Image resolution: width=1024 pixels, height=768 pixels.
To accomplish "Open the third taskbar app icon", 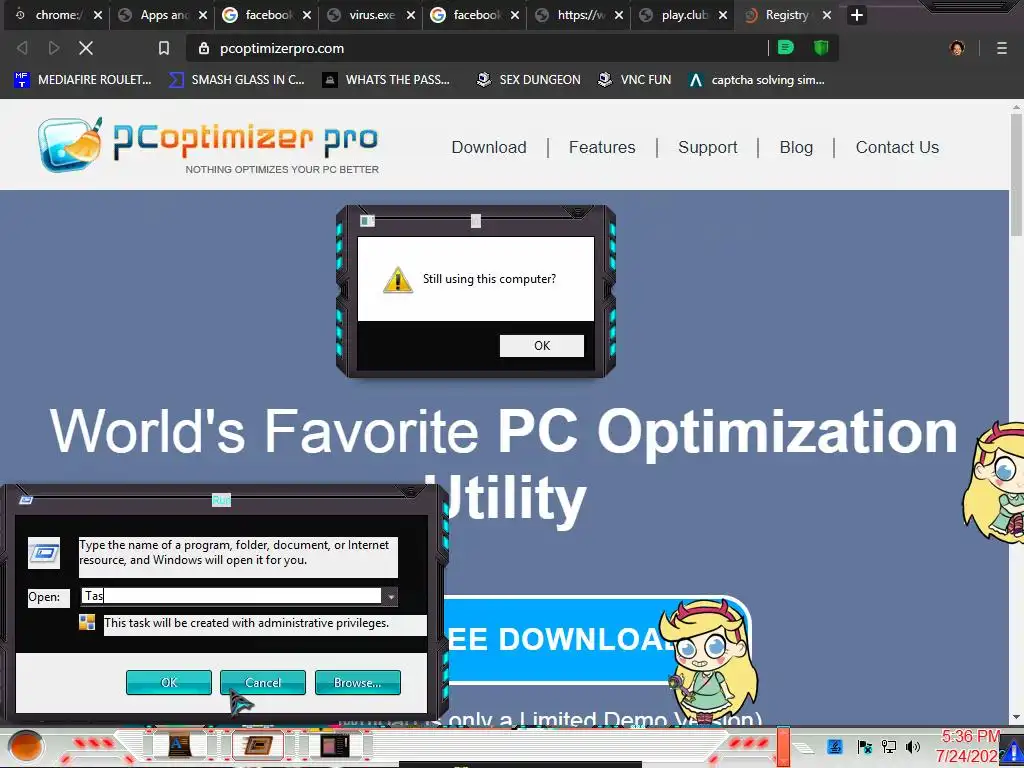I will pyautogui.click(x=334, y=745).
